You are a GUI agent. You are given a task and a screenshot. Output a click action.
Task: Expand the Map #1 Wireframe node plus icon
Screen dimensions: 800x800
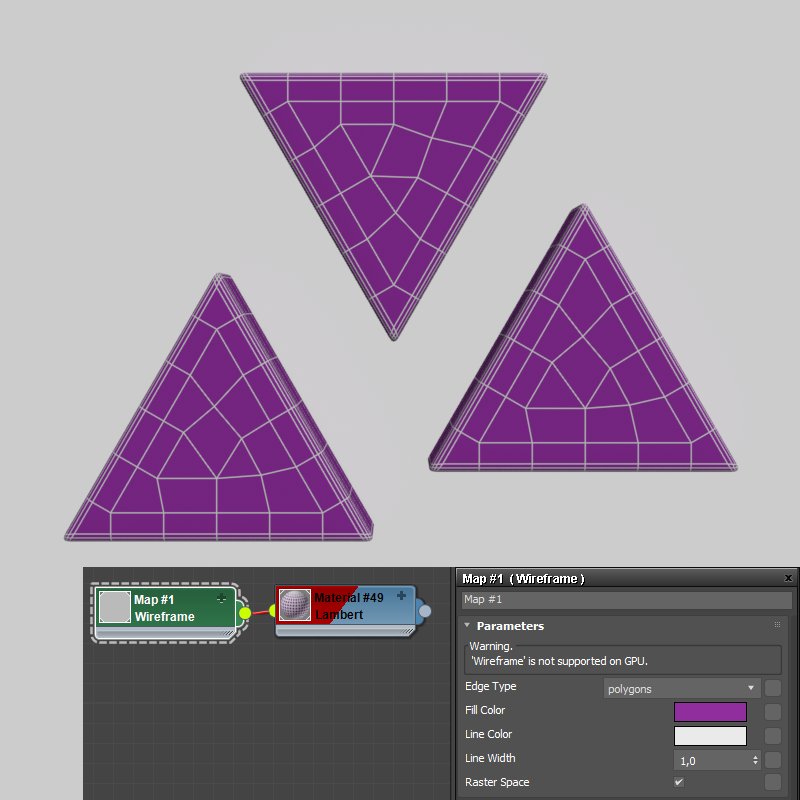pyautogui.click(x=221, y=598)
